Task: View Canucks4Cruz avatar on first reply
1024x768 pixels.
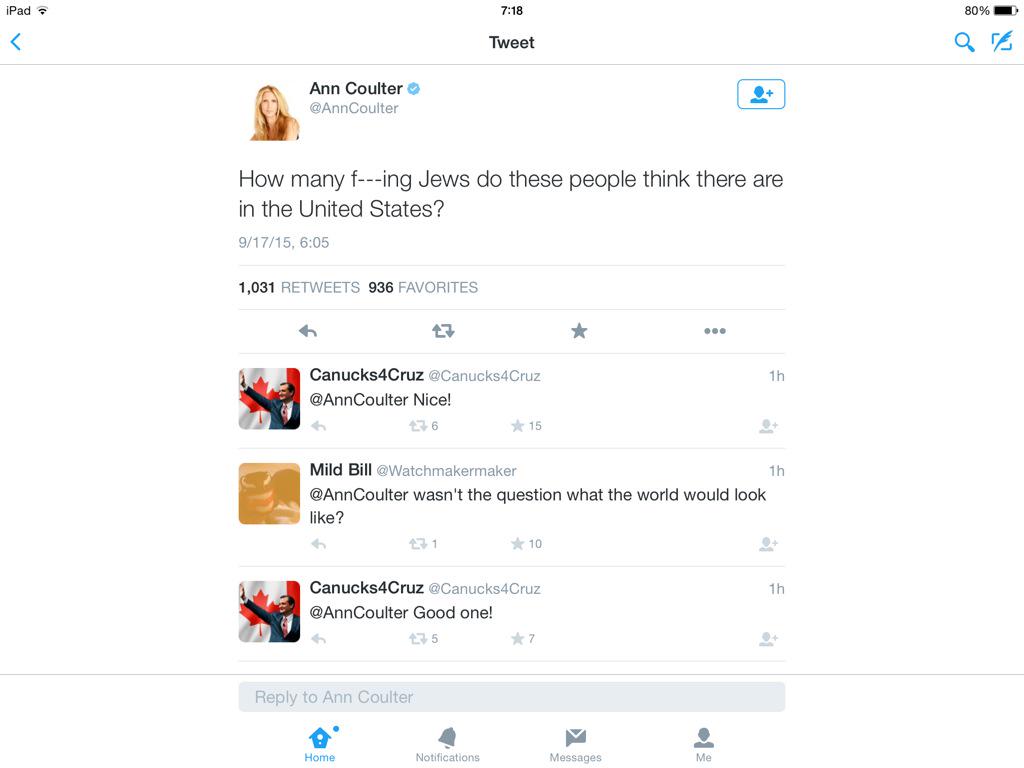Action: pos(269,398)
